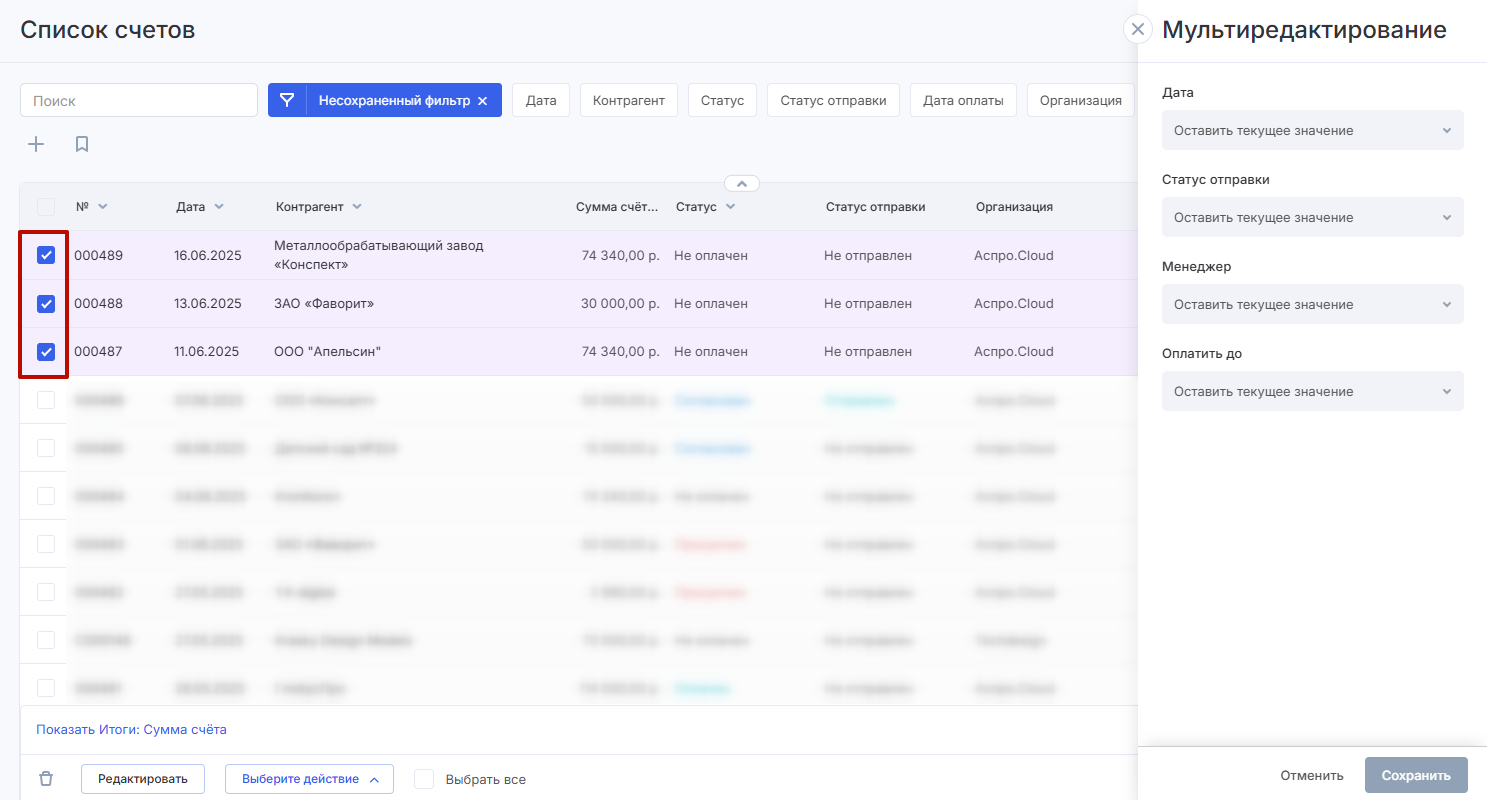This screenshot has width=1487, height=800.
Task: Click the trash bin delete icon
Action: point(46,779)
